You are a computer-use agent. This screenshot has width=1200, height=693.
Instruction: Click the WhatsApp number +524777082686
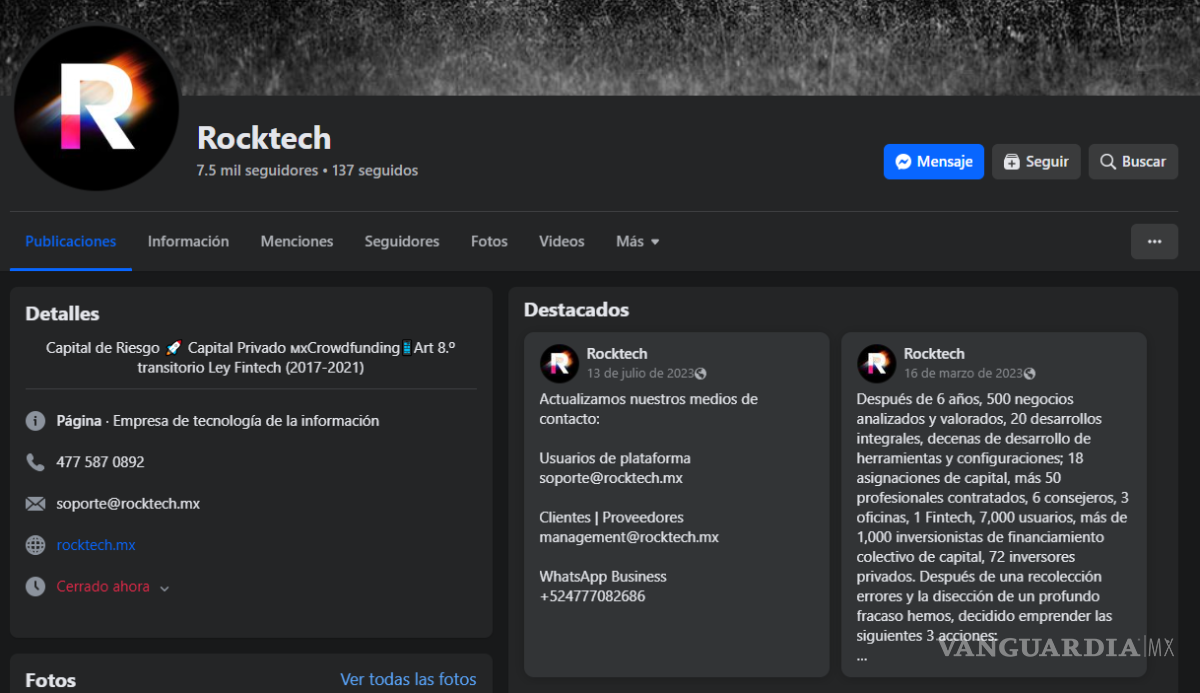(x=592, y=596)
